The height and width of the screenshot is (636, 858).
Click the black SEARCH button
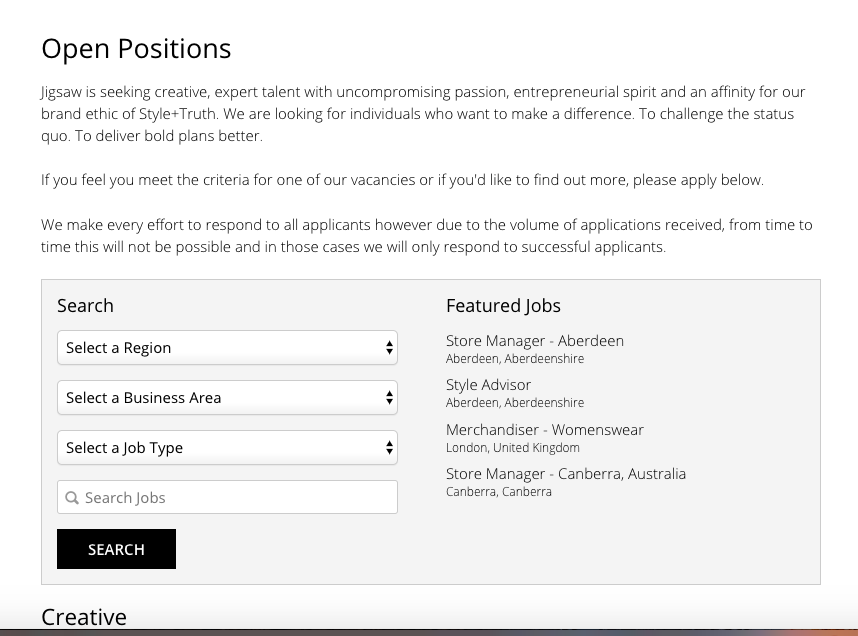(x=117, y=549)
